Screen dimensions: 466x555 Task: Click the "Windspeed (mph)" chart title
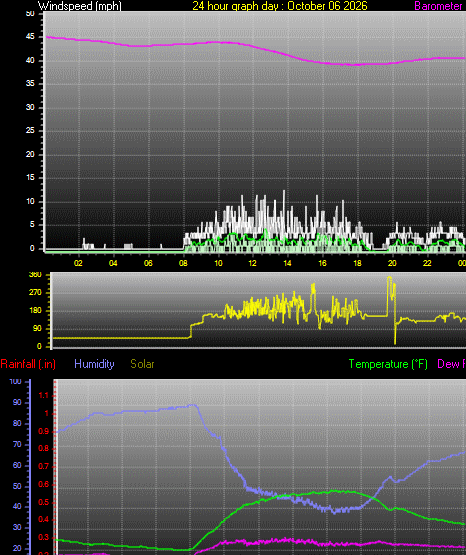click(80, 6)
